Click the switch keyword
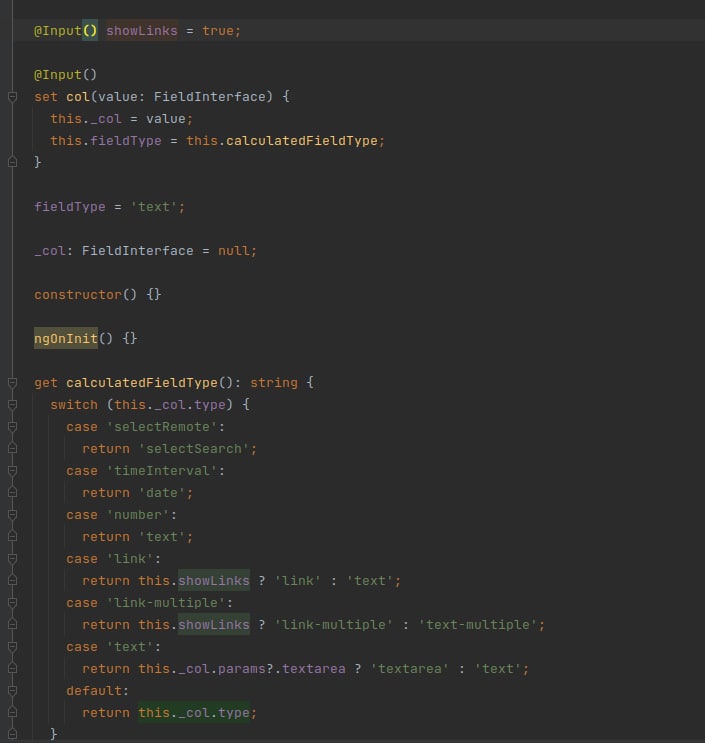 click(x=74, y=405)
